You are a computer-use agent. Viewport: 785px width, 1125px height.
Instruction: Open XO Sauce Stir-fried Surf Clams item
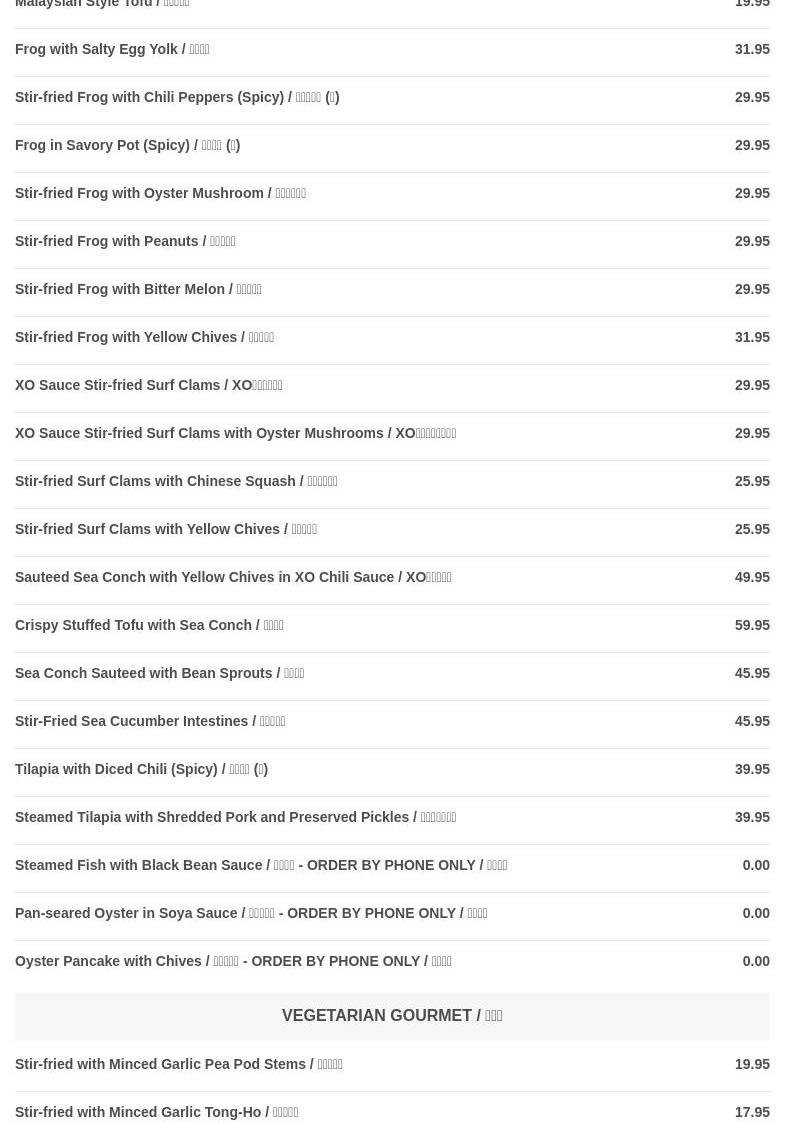392,386
